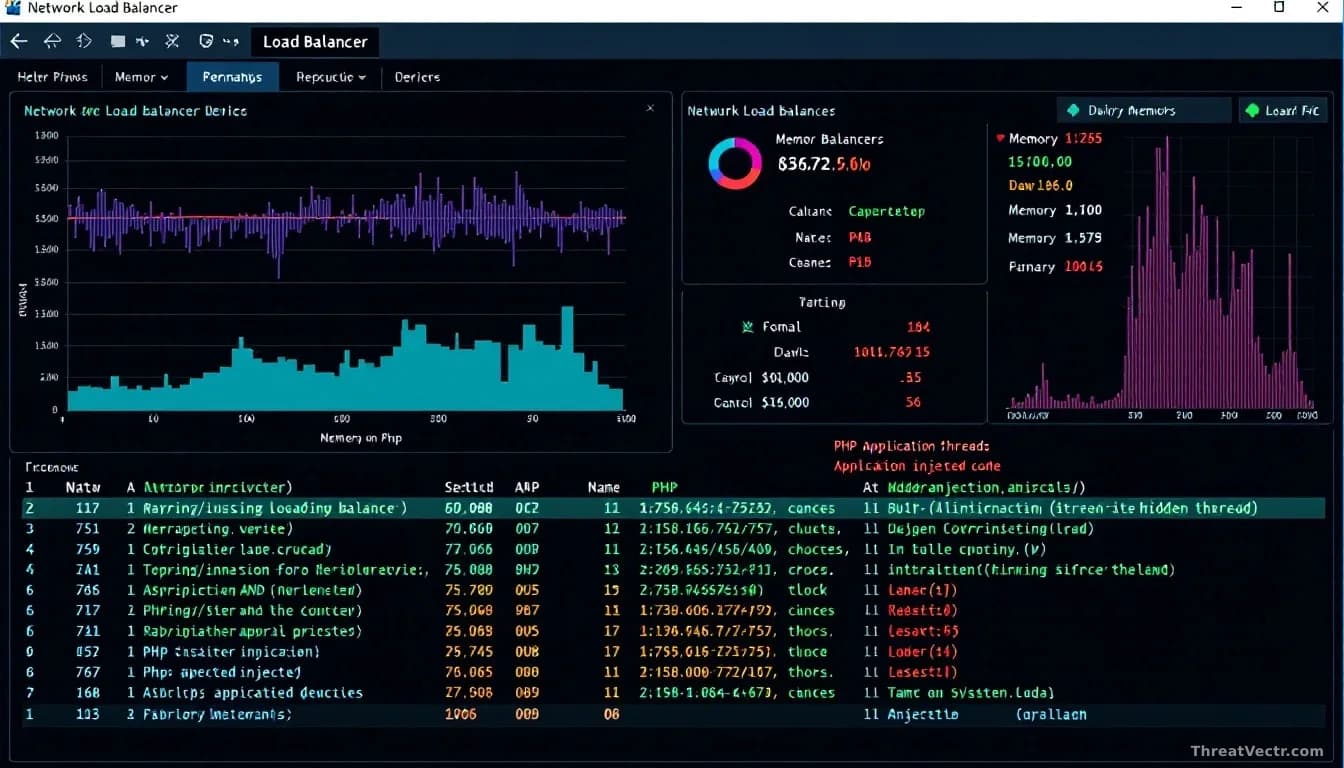Select row Rabrigiiather apparal priestes)
Image resolution: width=1344 pixels, height=768 pixels.
[672, 631]
